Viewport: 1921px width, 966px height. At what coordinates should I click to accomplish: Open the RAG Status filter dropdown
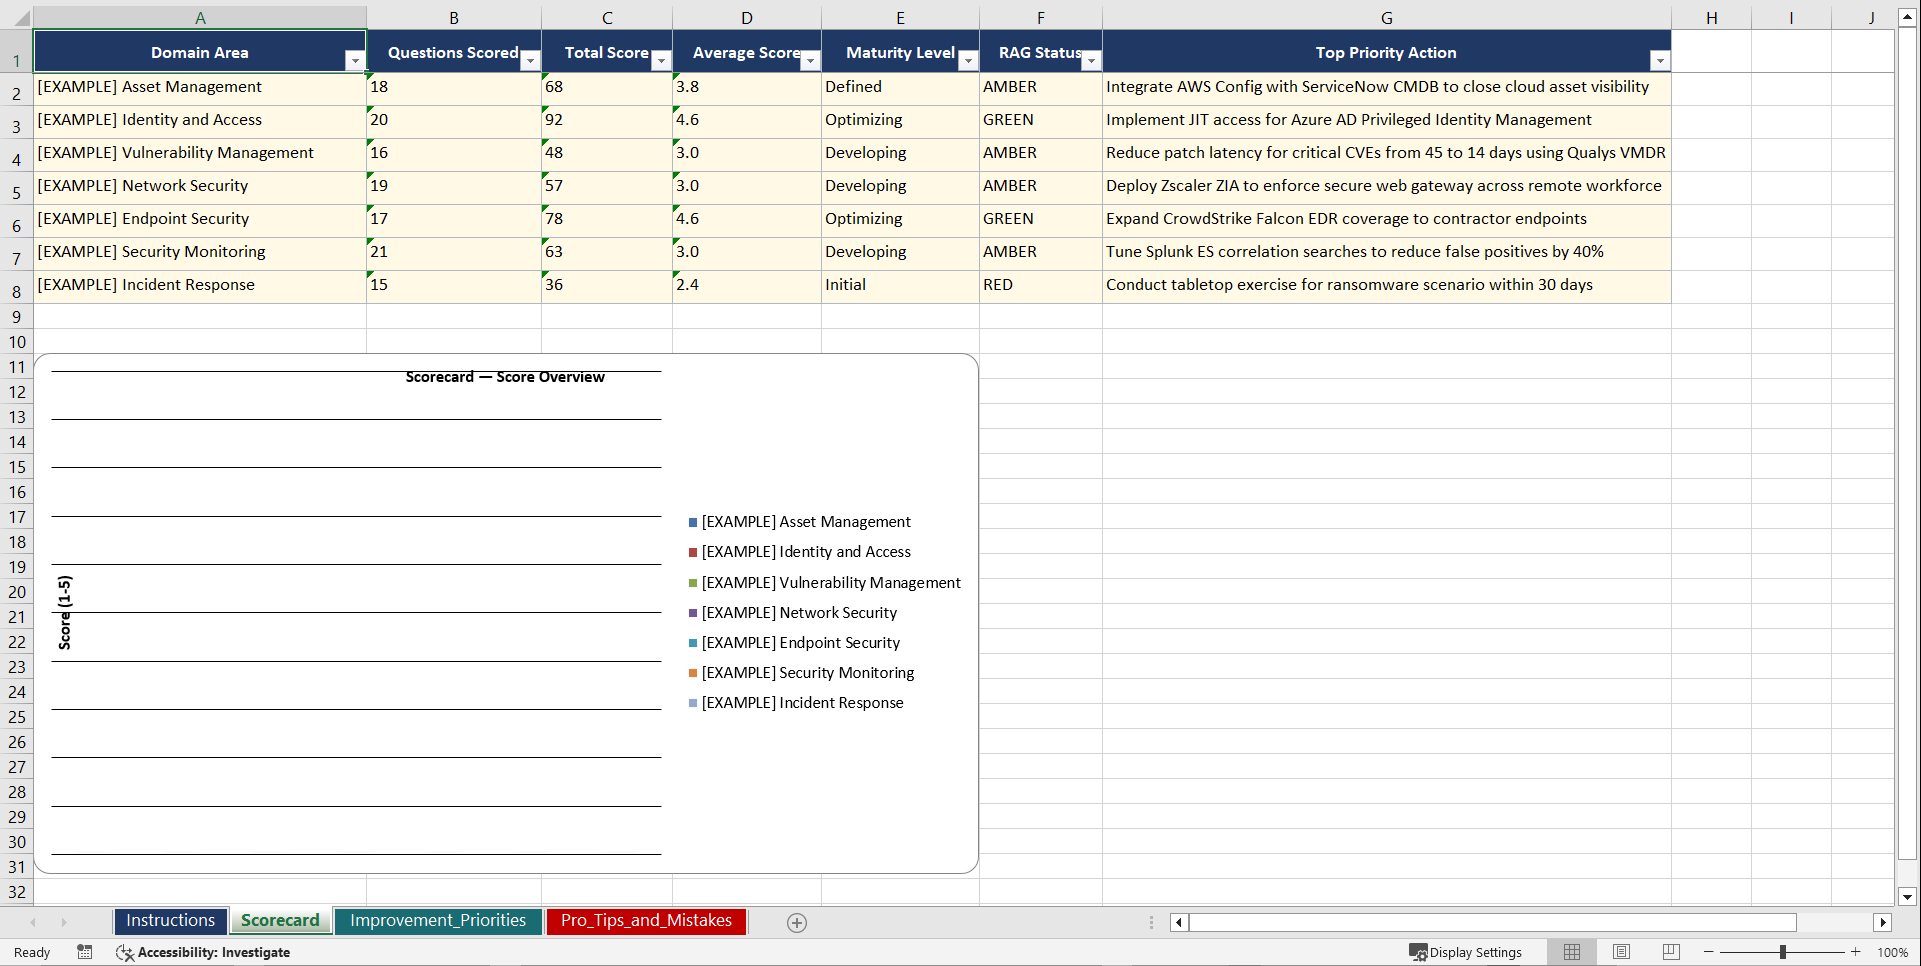click(x=1090, y=60)
